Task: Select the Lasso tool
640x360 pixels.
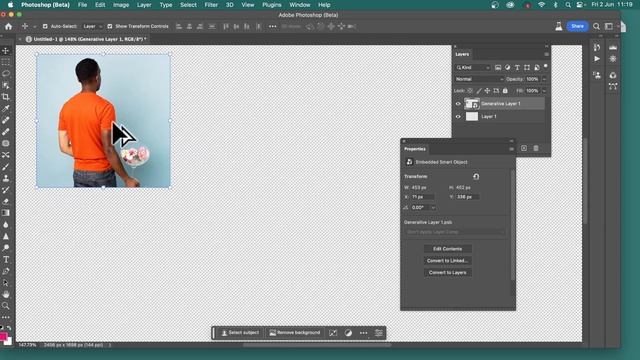Action: click(x=6, y=74)
